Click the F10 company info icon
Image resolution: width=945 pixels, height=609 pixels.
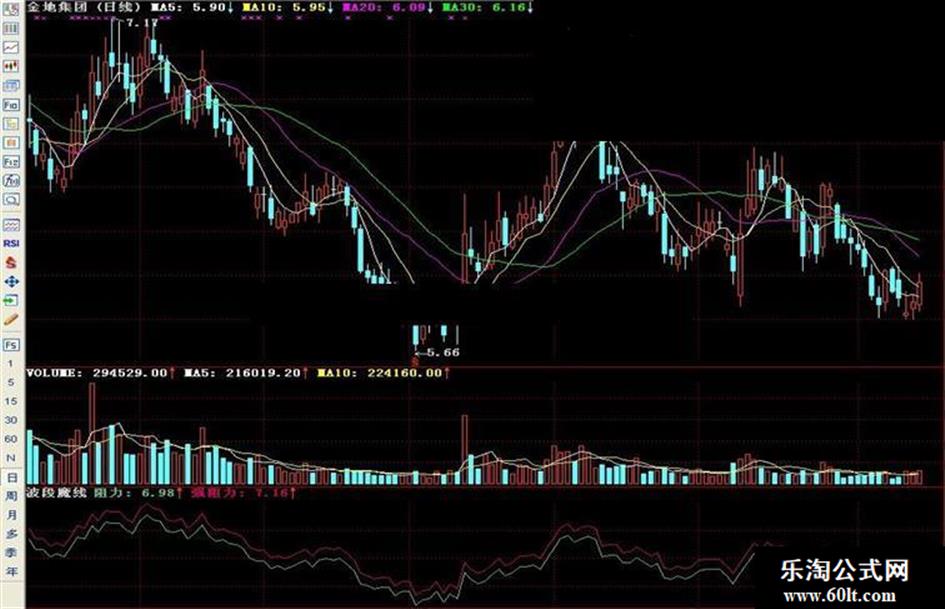coord(11,104)
